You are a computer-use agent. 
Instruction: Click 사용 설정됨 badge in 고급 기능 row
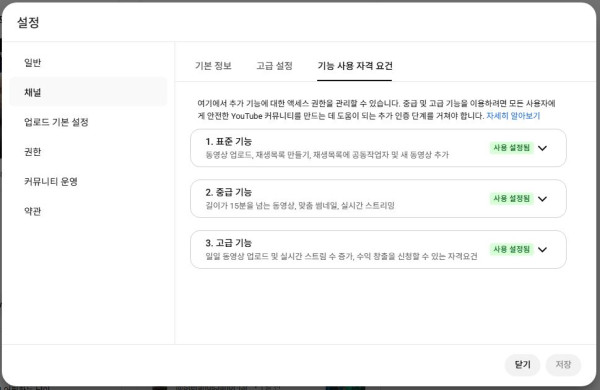[x=511, y=250]
